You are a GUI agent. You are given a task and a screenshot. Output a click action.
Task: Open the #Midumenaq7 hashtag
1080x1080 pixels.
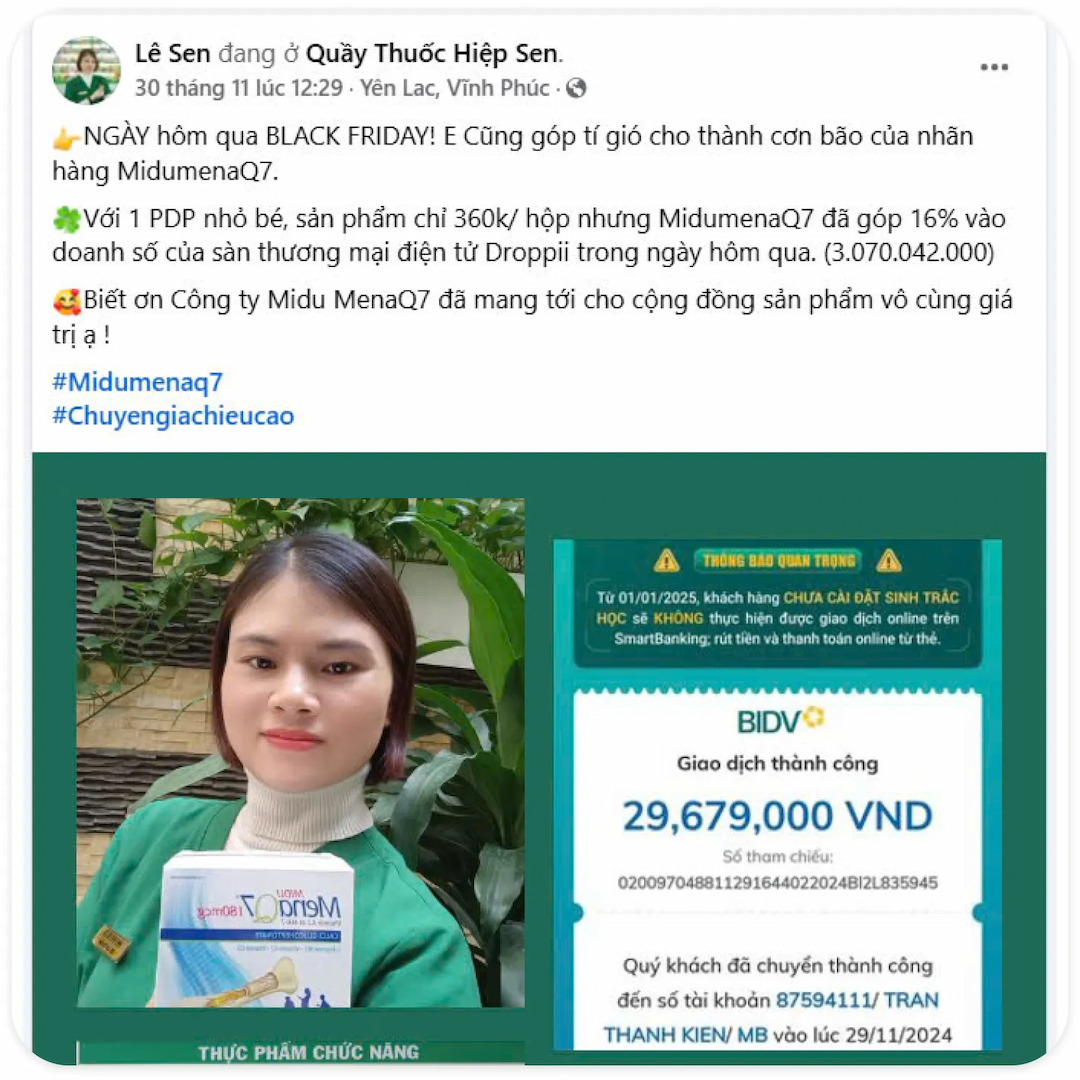[137, 382]
